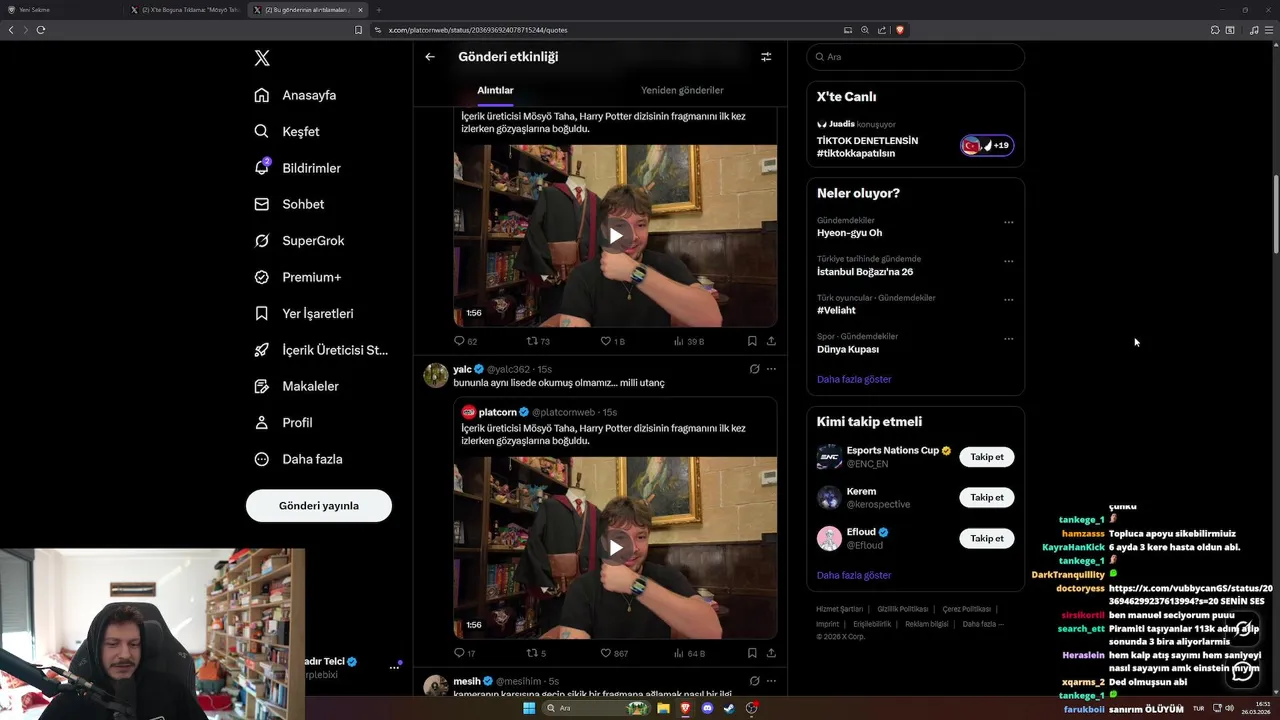
Task: Open options for #Veliaht trend
Action: [1008, 300]
